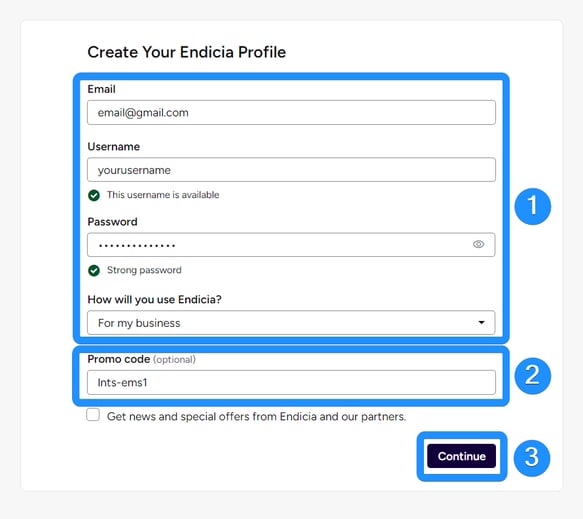Click the 'How will you use Endicia?' label

[x=154, y=299]
